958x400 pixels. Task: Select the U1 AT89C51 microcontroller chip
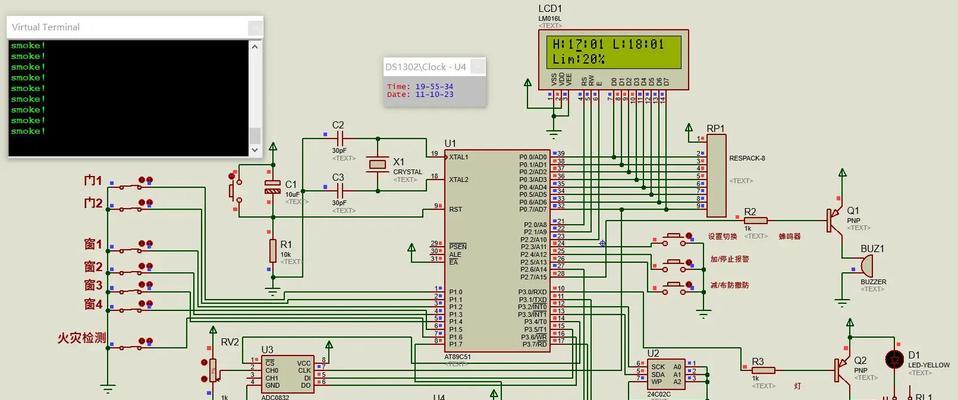[497, 250]
